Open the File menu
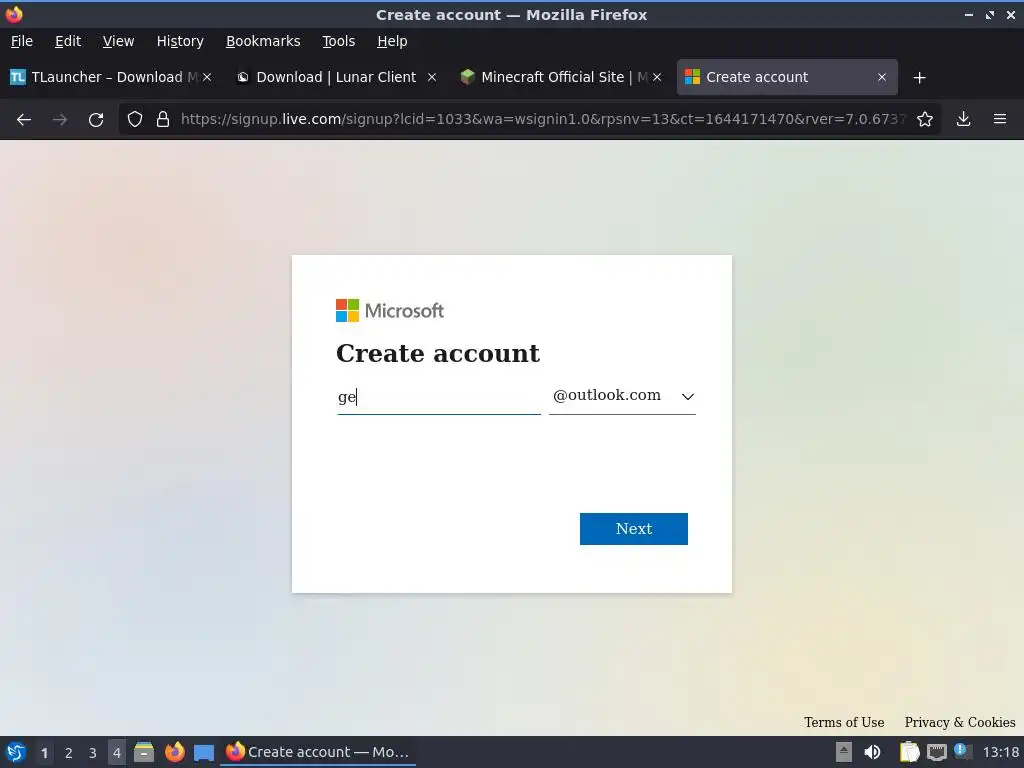The width and height of the screenshot is (1024, 768). pyautogui.click(x=22, y=41)
